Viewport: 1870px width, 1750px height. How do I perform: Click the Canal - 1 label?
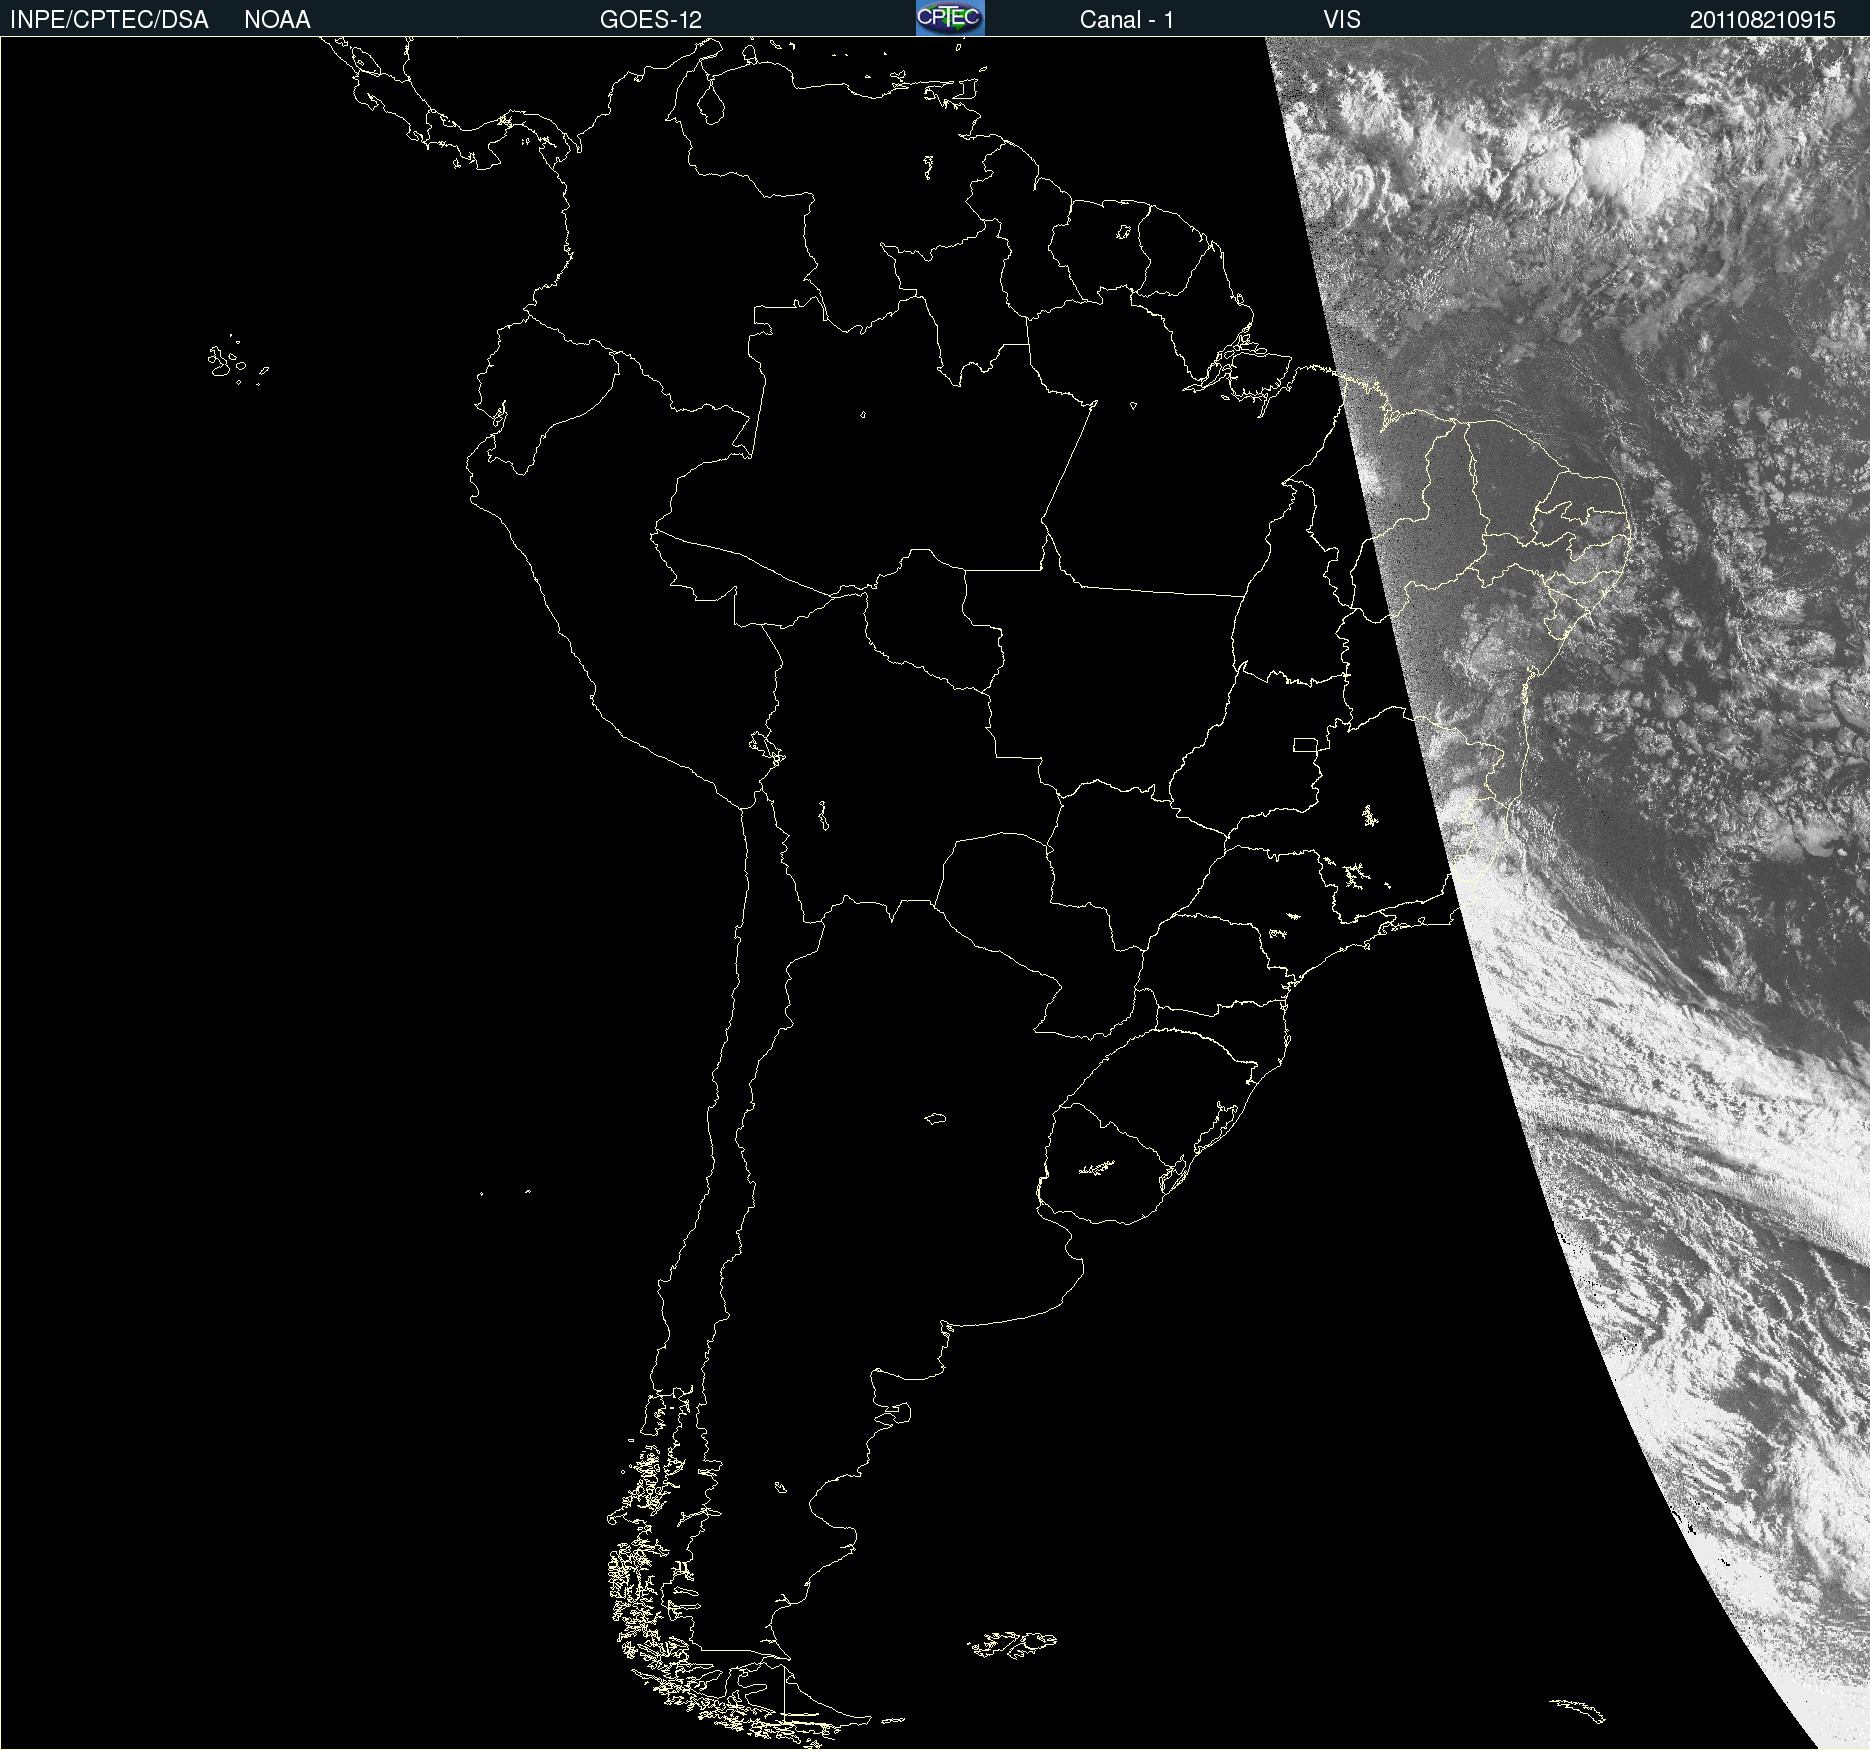(1127, 20)
